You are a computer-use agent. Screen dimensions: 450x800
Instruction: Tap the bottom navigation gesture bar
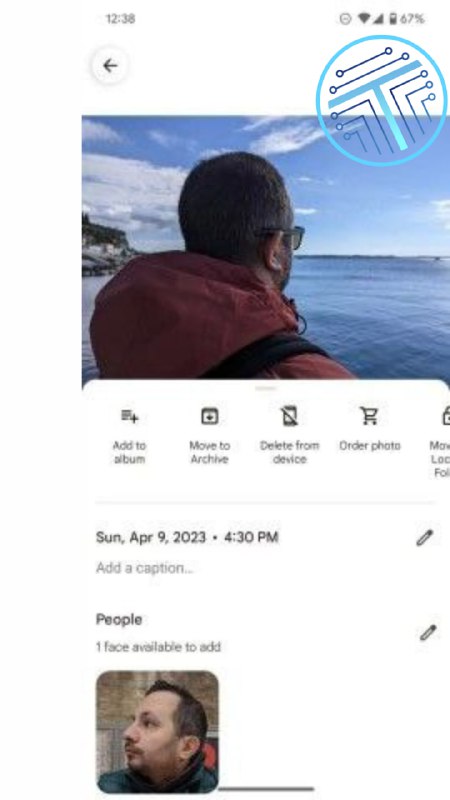pyautogui.click(x=266, y=789)
